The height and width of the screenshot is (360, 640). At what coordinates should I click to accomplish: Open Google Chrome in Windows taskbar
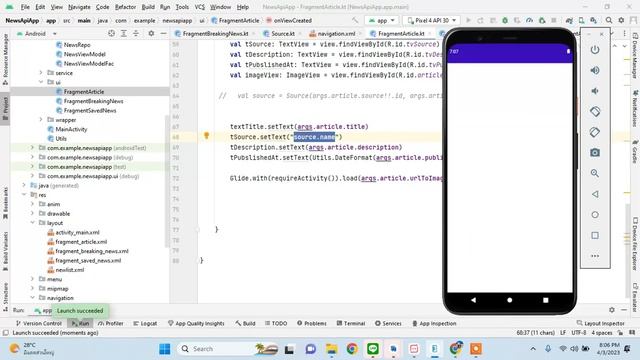[x=352, y=349]
